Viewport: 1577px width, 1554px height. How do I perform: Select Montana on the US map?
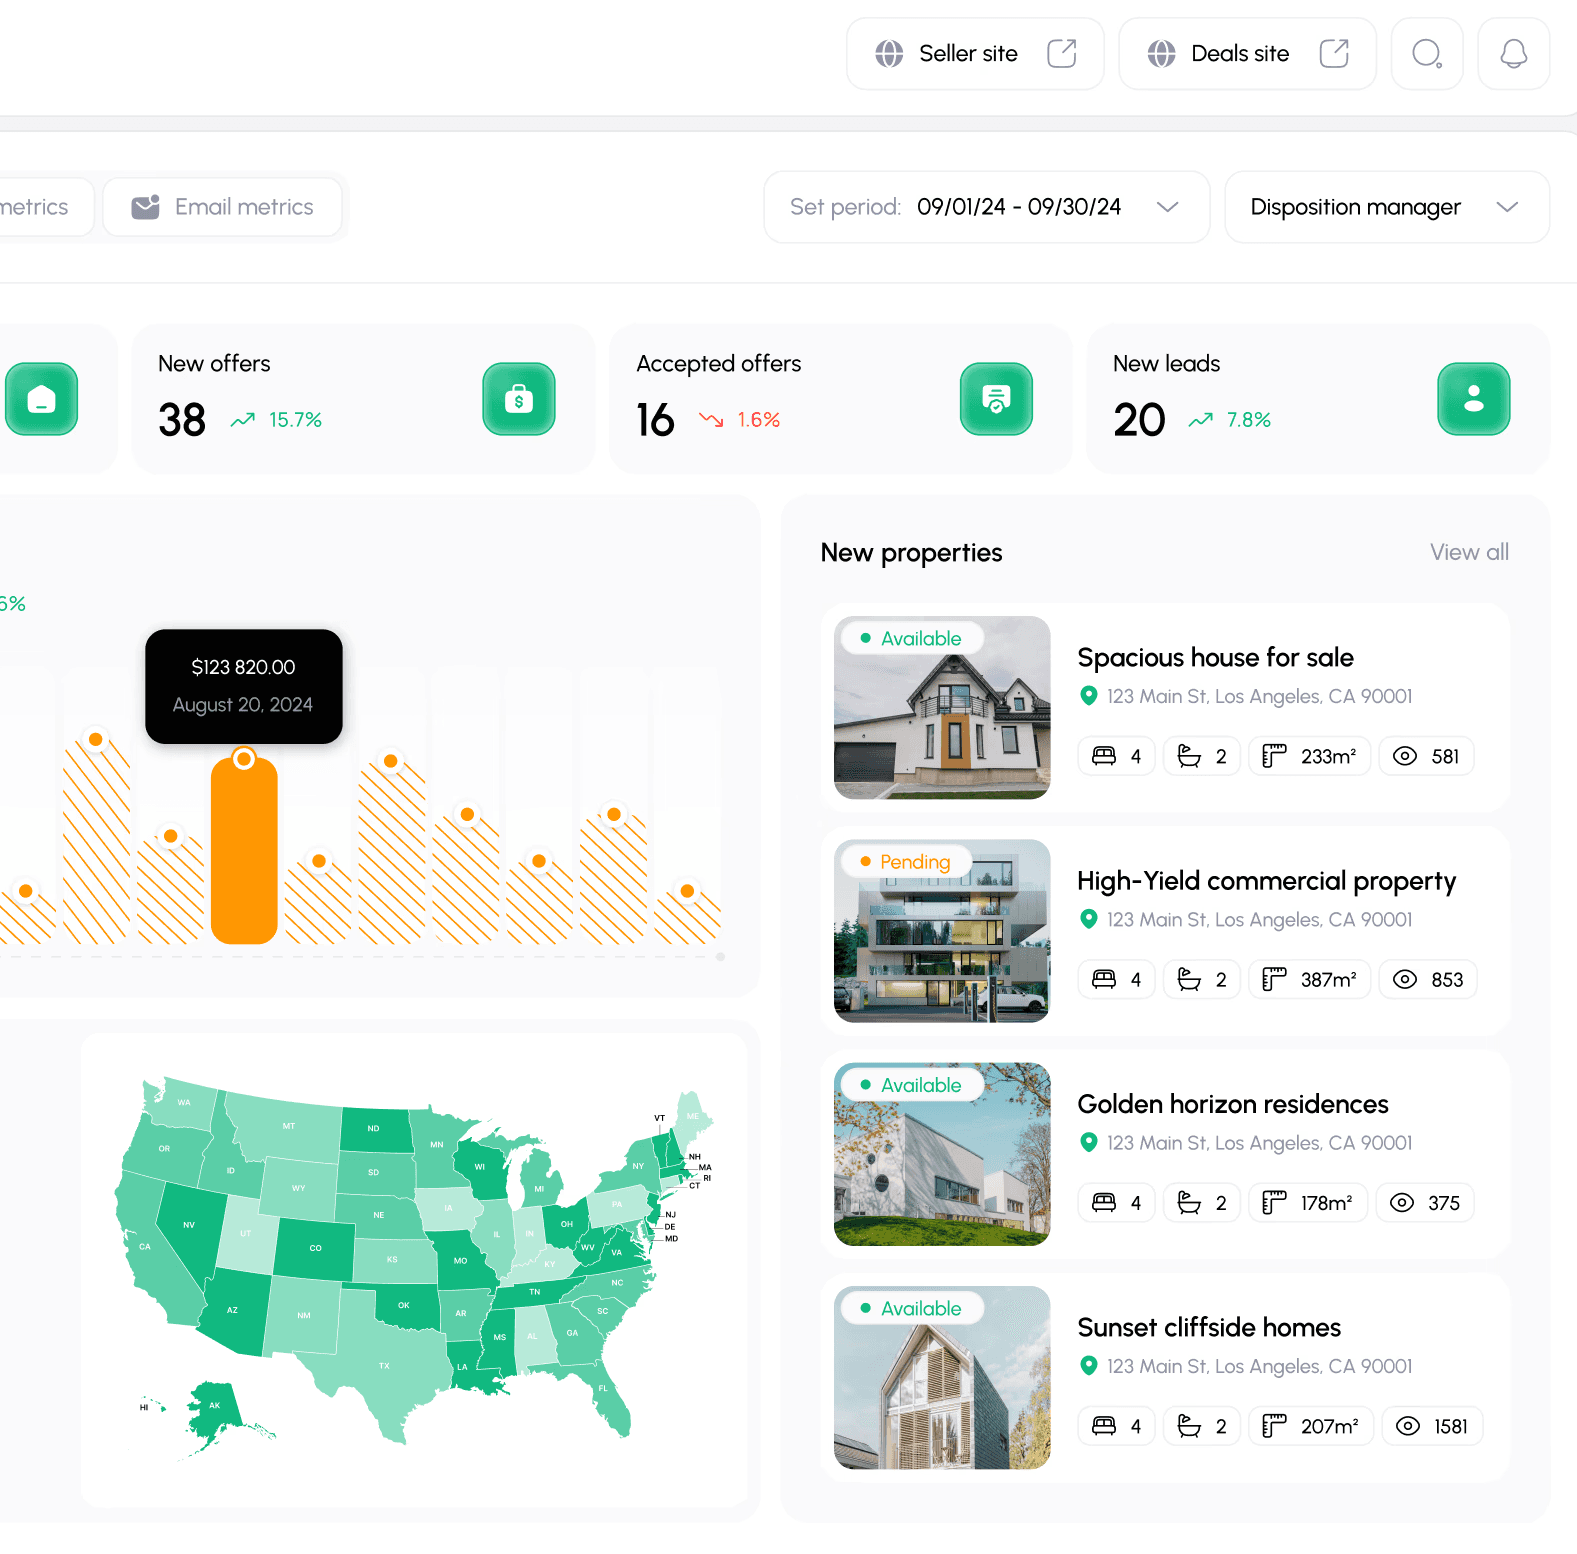(287, 1126)
